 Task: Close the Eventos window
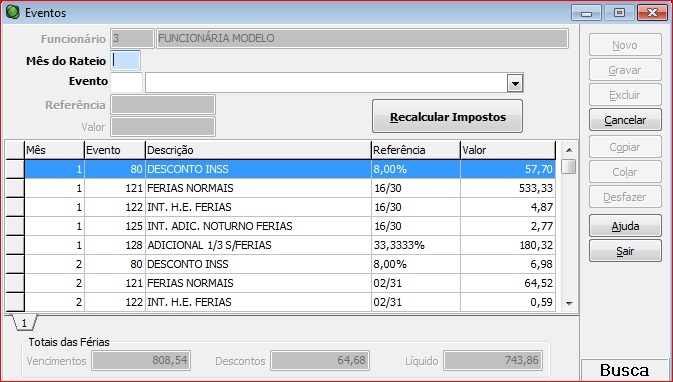pyautogui.click(x=652, y=13)
